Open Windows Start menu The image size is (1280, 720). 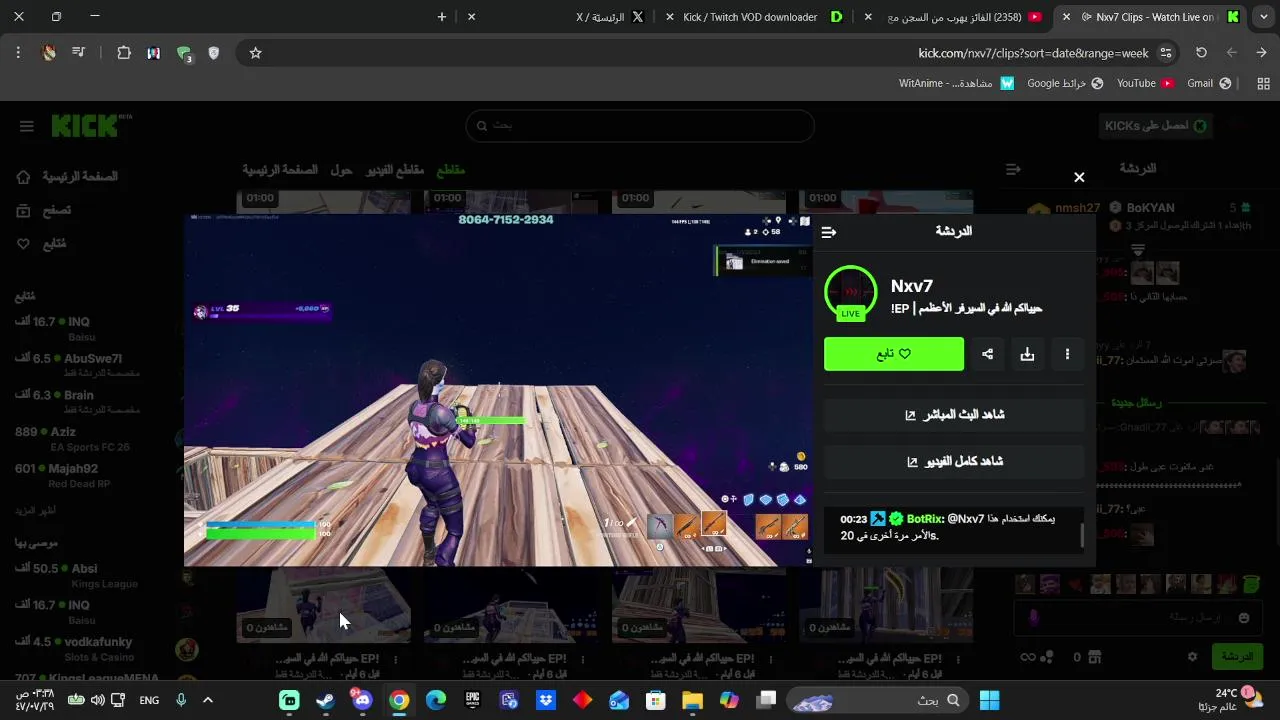point(989,700)
